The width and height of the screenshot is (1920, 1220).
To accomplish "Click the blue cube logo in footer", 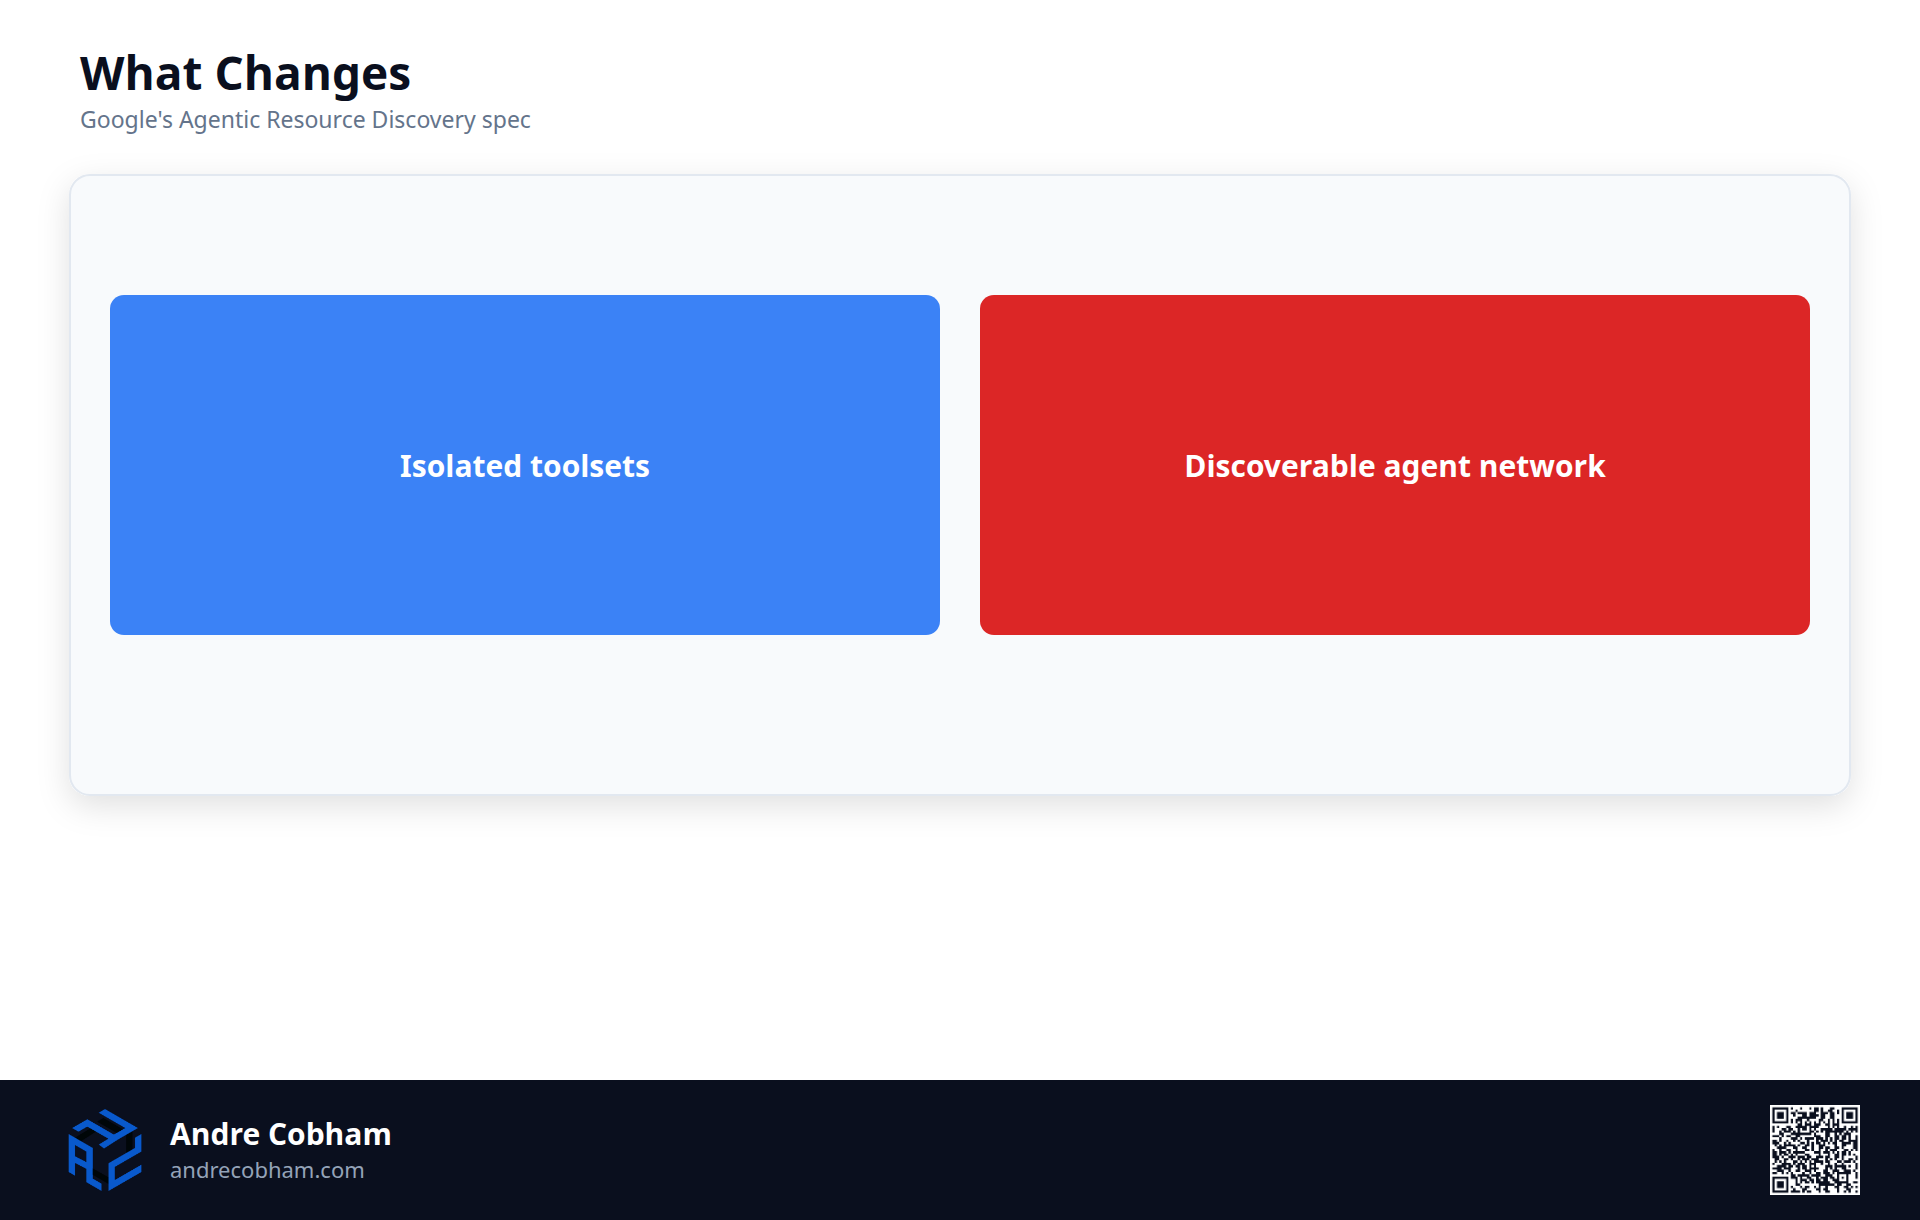I will [105, 1150].
